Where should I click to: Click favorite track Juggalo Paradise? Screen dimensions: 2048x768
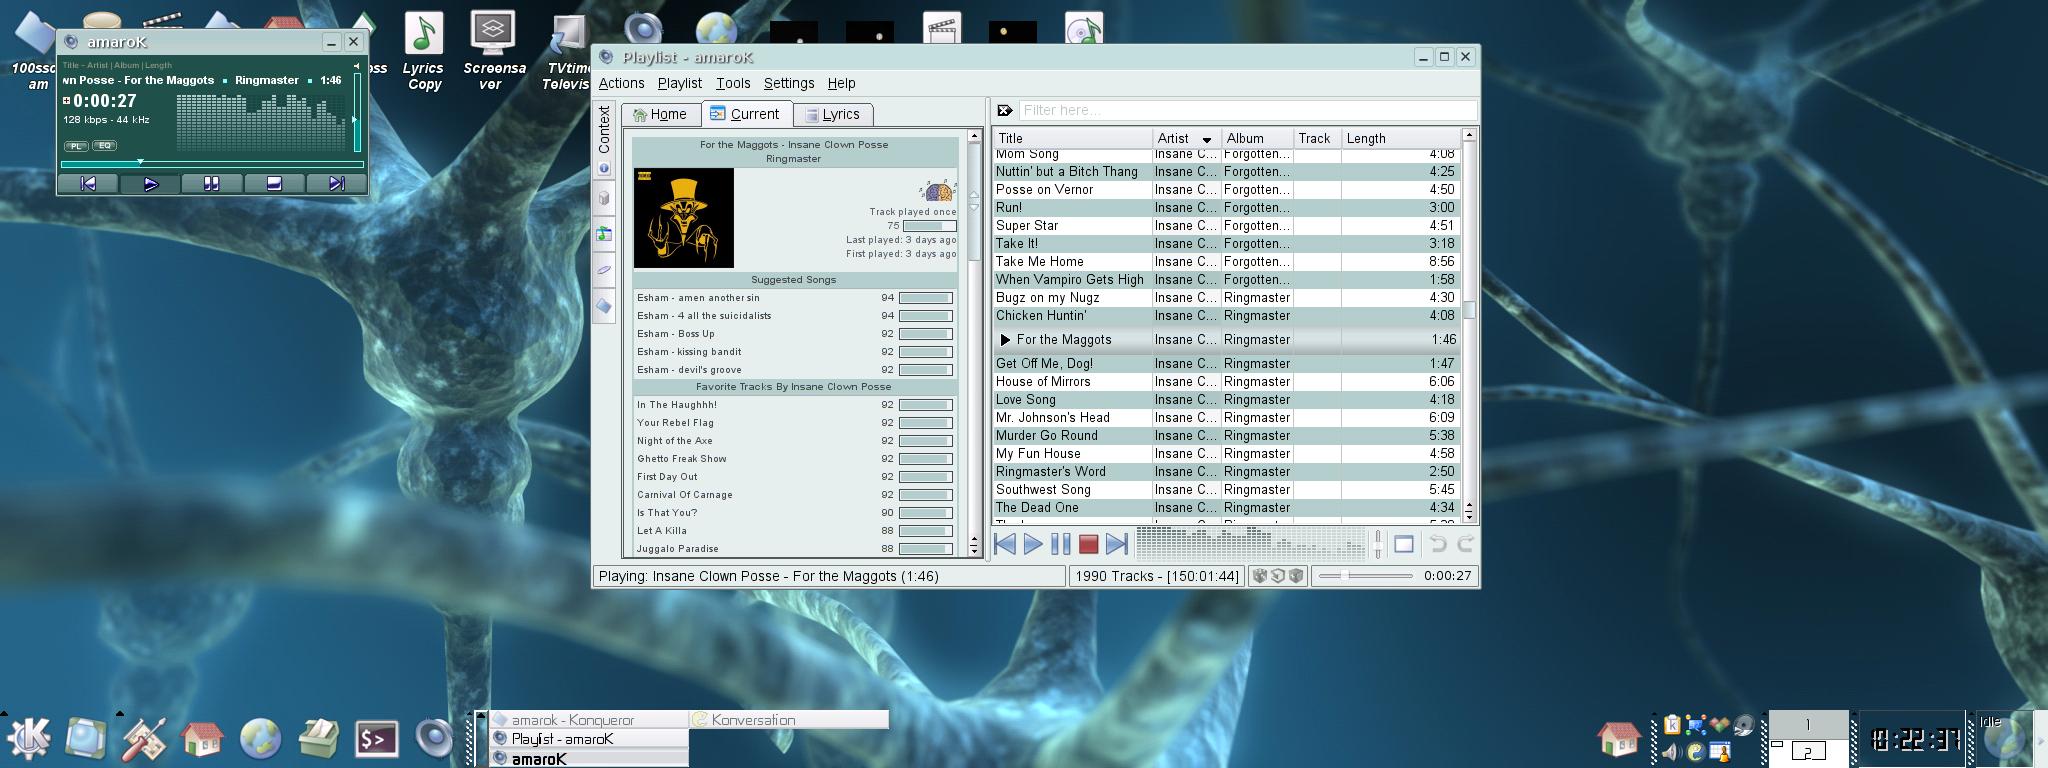(678, 549)
